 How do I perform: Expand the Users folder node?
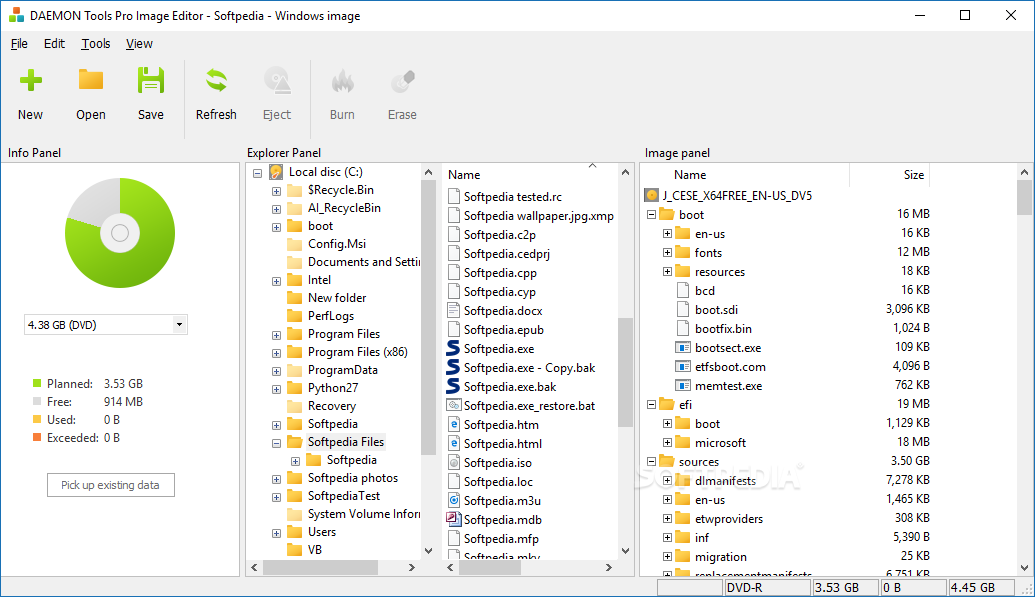point(277,533)
